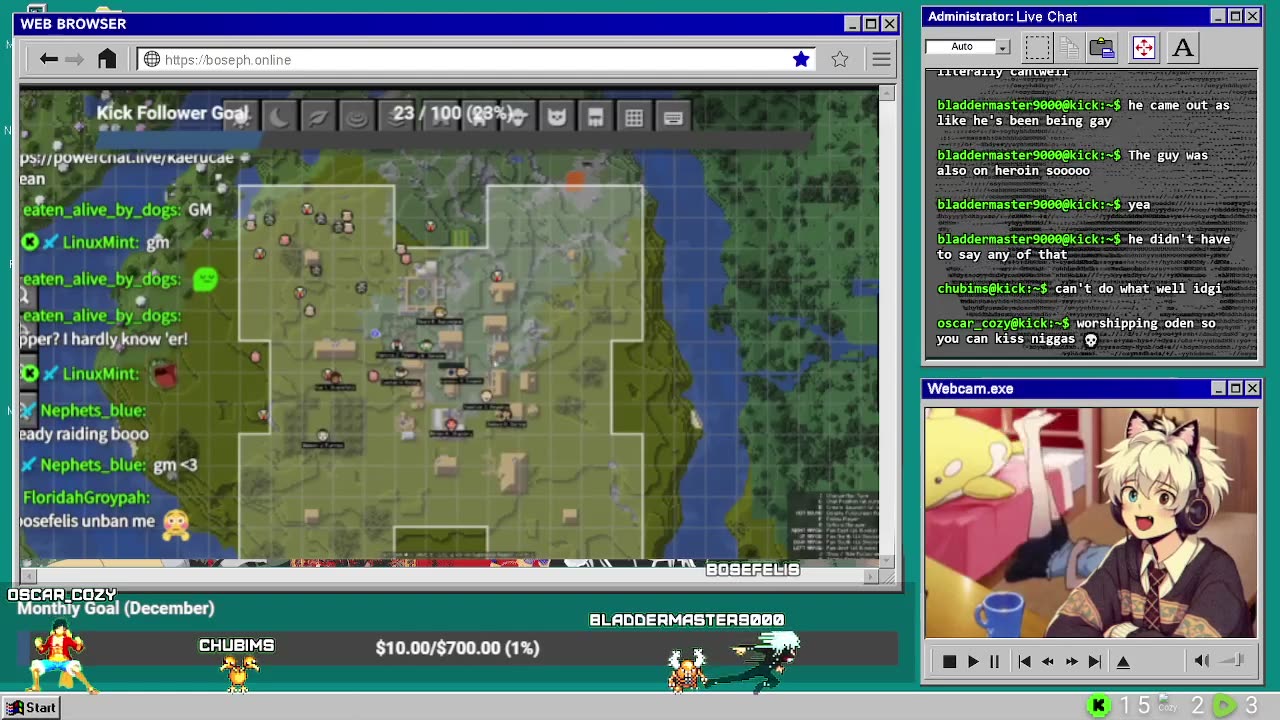Stop playback in Webcam.exe
This screenshot has width=1280, height=720.
click(x=949, y=661)
